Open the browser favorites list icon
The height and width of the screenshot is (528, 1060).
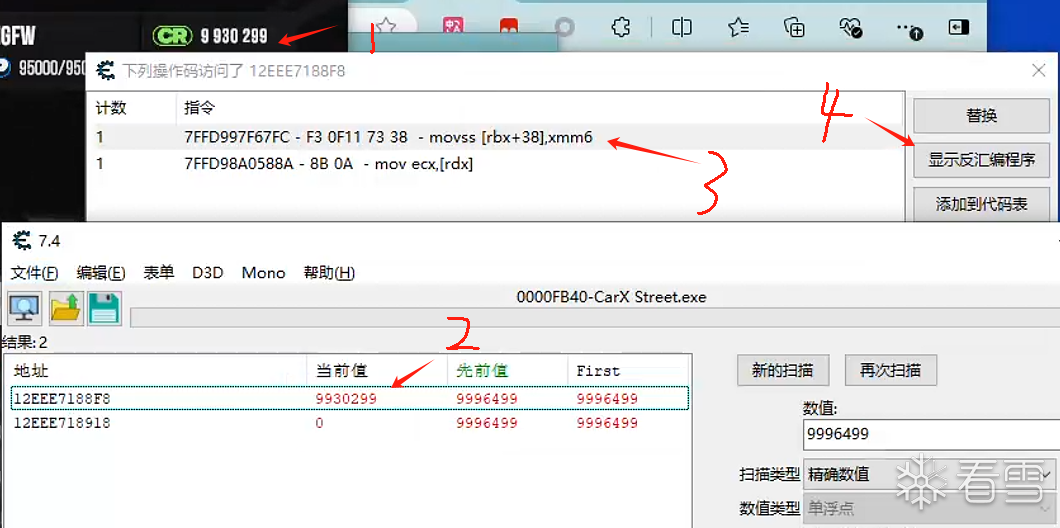tap(738, 28)
